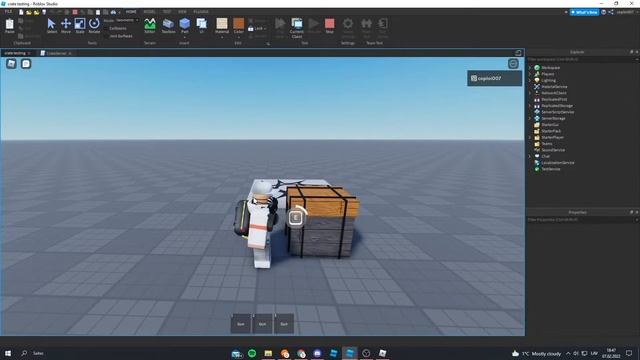Click the share icon near username
The height and width of the screenshot is (360, 640).
click(611, 12)
